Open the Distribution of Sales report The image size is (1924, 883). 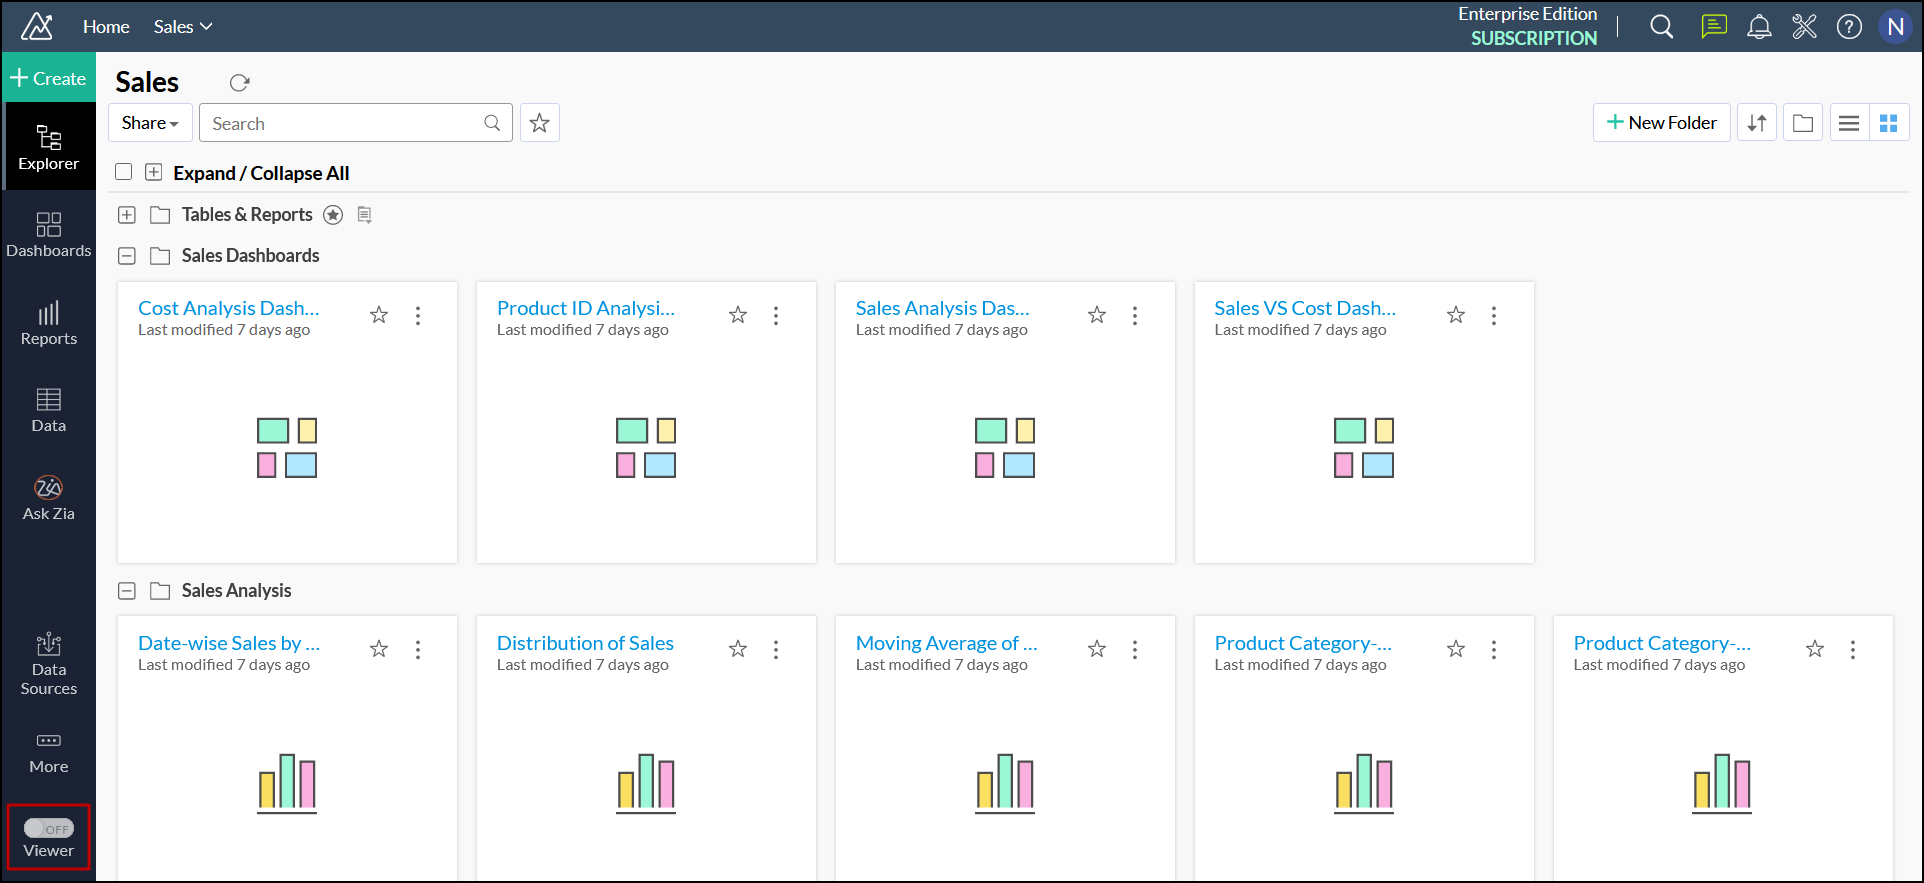(x=585, y=643)
